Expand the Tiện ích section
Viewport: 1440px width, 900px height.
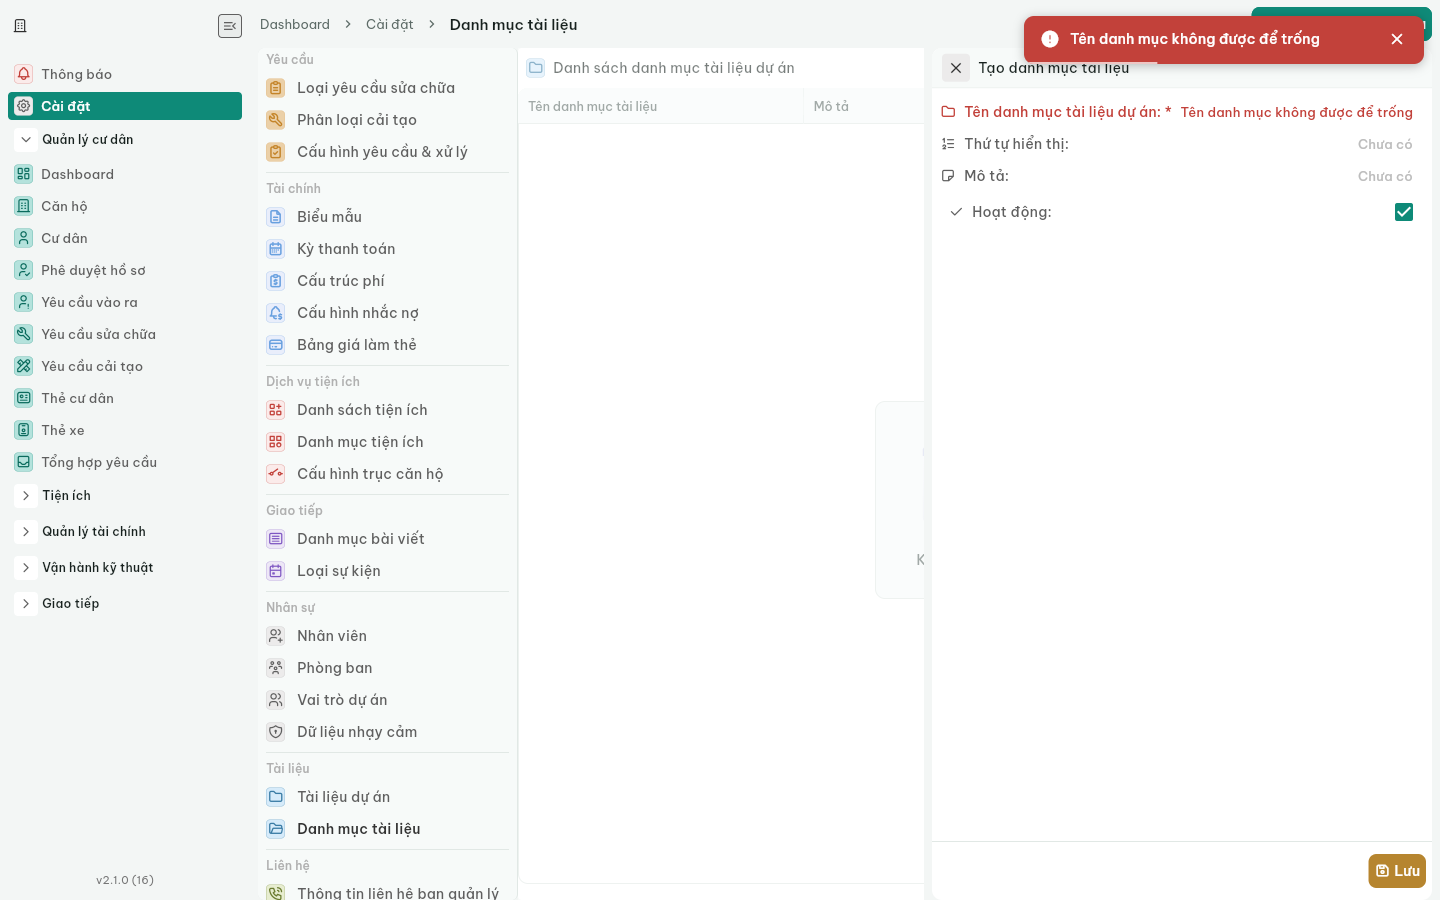27,496
